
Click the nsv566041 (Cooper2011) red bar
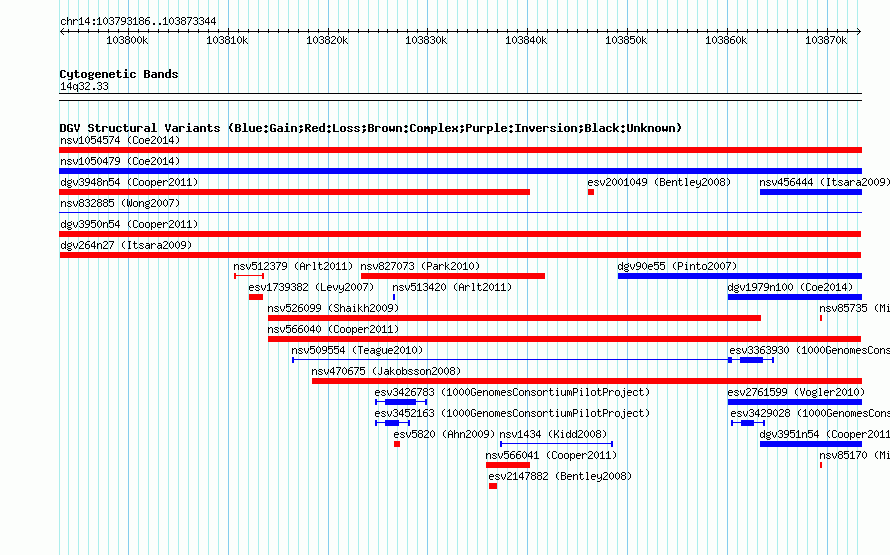[508, 465]
